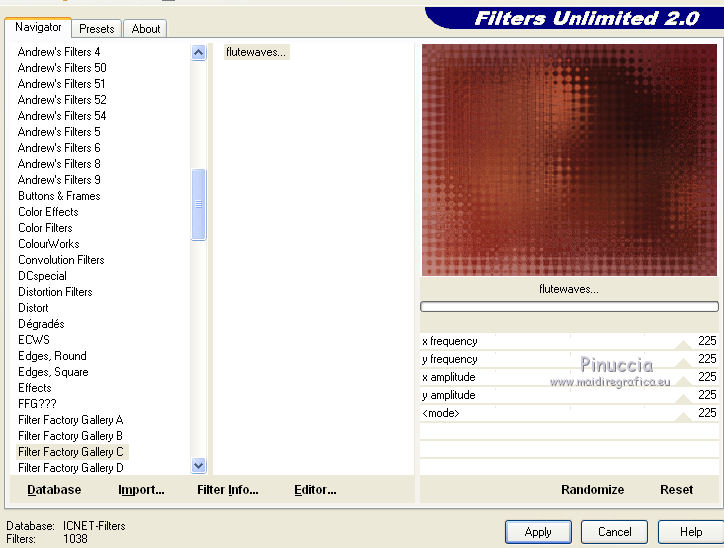Select Filter Factory Gallery B
This screenshot has width=724, height=548.
tap(70, 436)
